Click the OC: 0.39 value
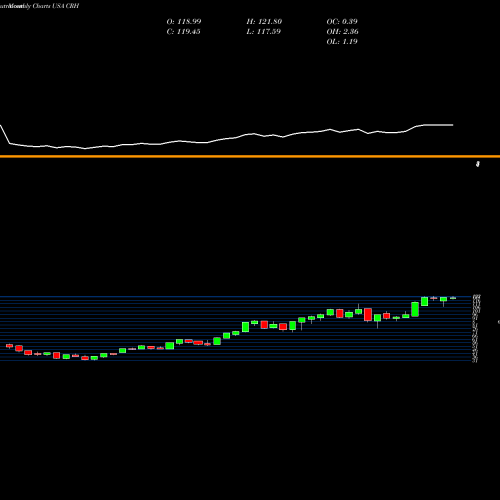The width and height of the screenshot is (500, 500). click(x=342, y=22)
